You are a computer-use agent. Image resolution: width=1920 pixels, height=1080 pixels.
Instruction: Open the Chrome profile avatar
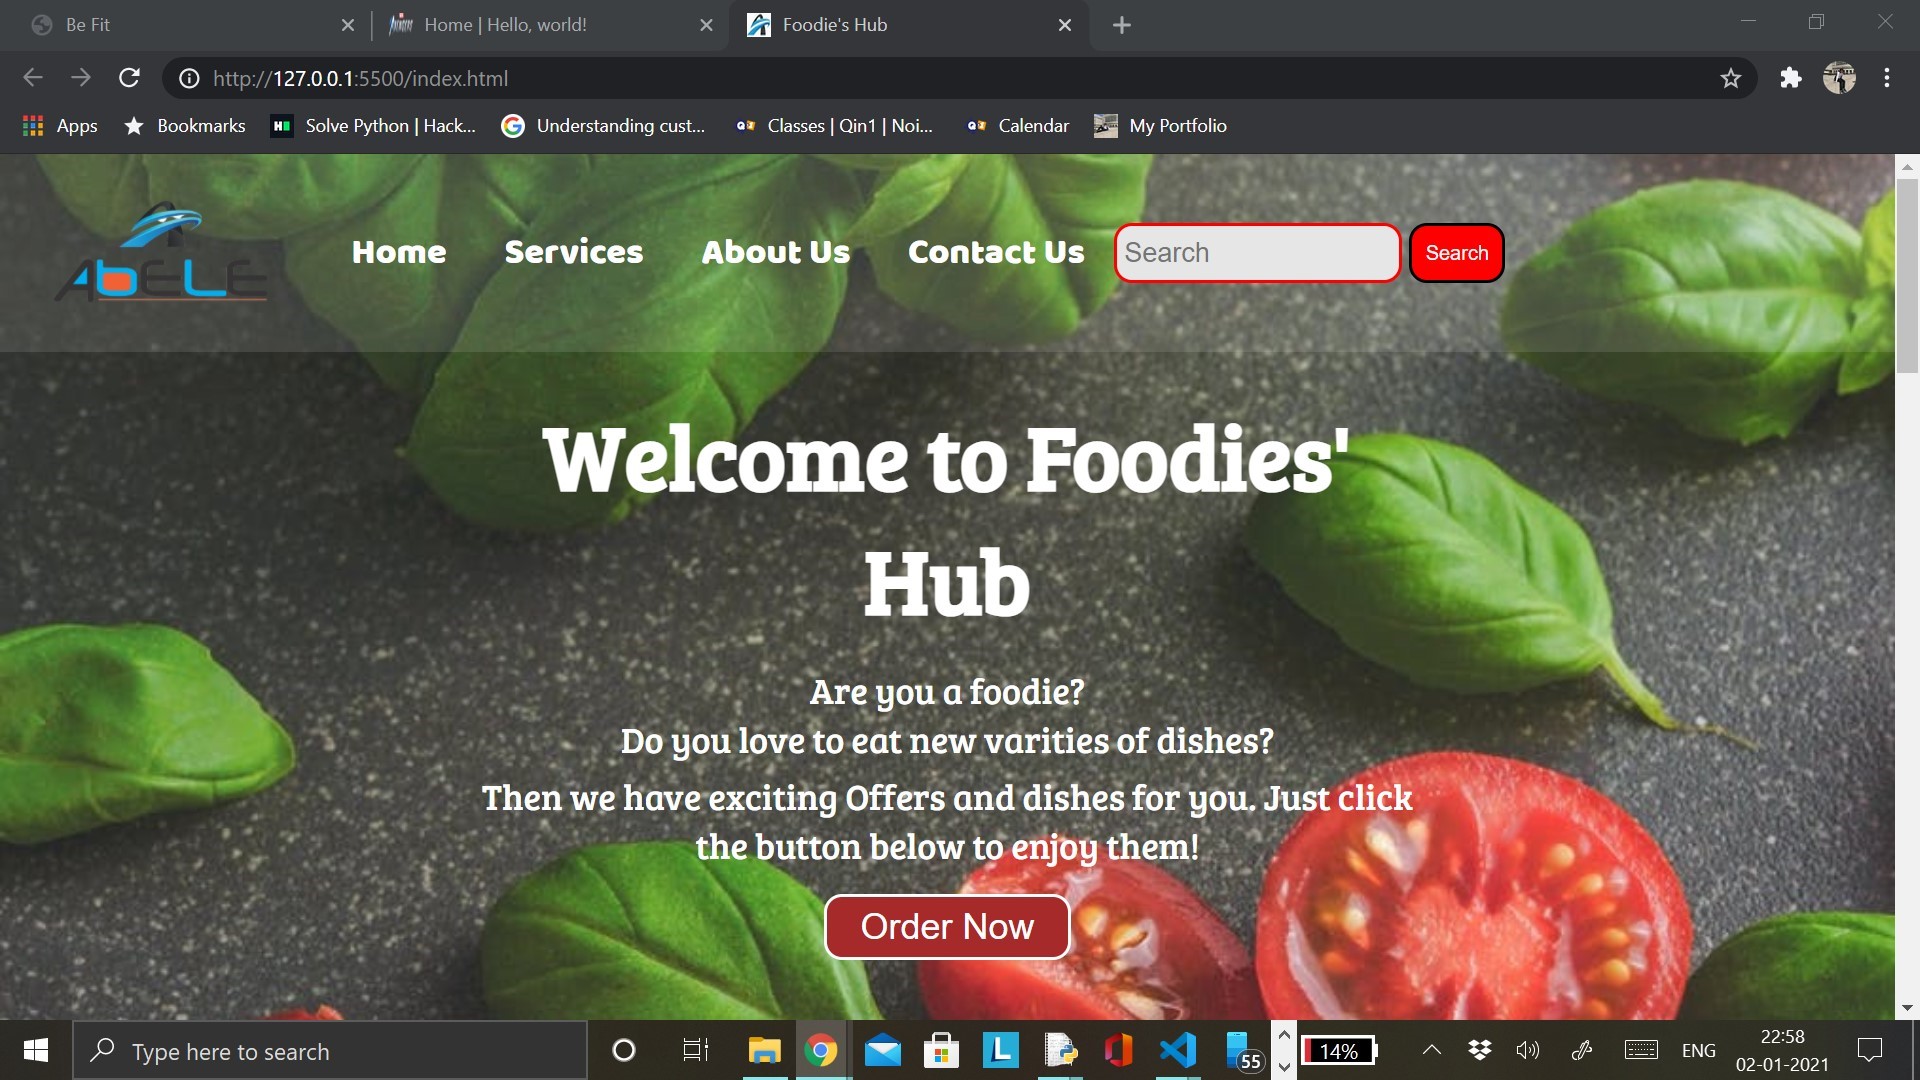(1839, 78)
